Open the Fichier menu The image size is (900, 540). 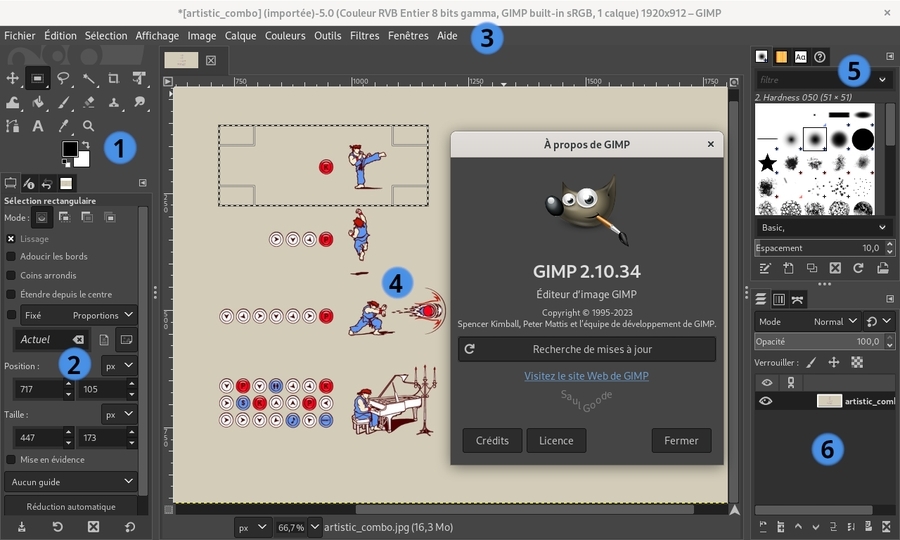(x=20, y=36)
